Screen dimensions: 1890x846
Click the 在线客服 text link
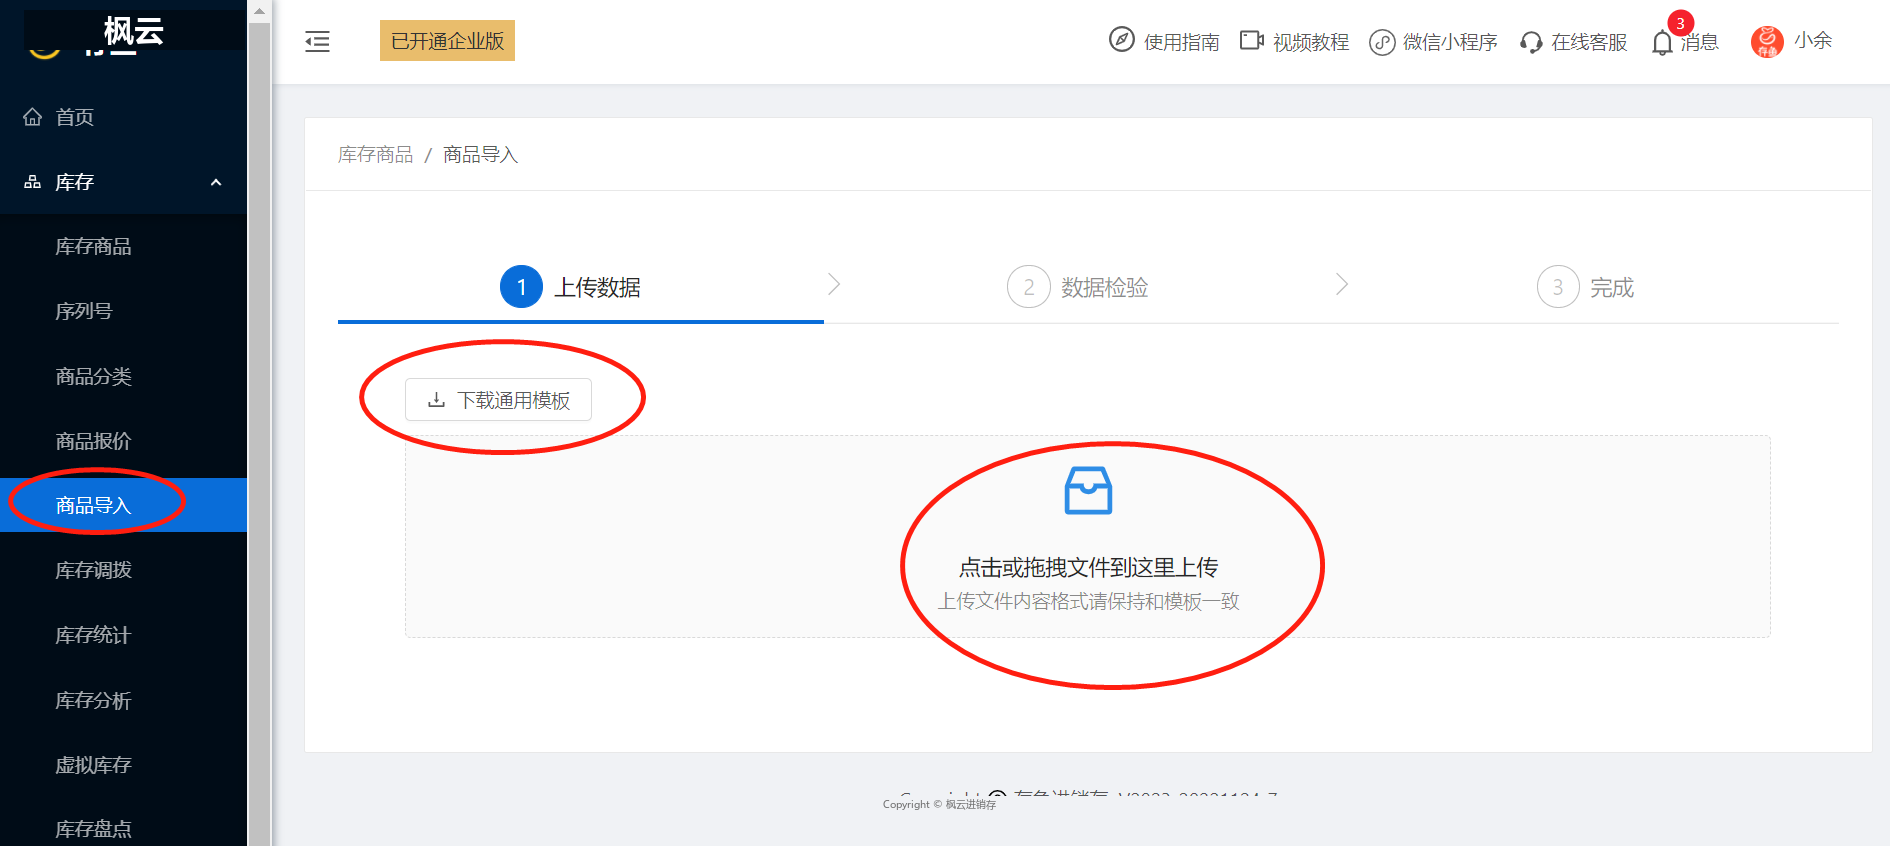[x=1589, y=42]
